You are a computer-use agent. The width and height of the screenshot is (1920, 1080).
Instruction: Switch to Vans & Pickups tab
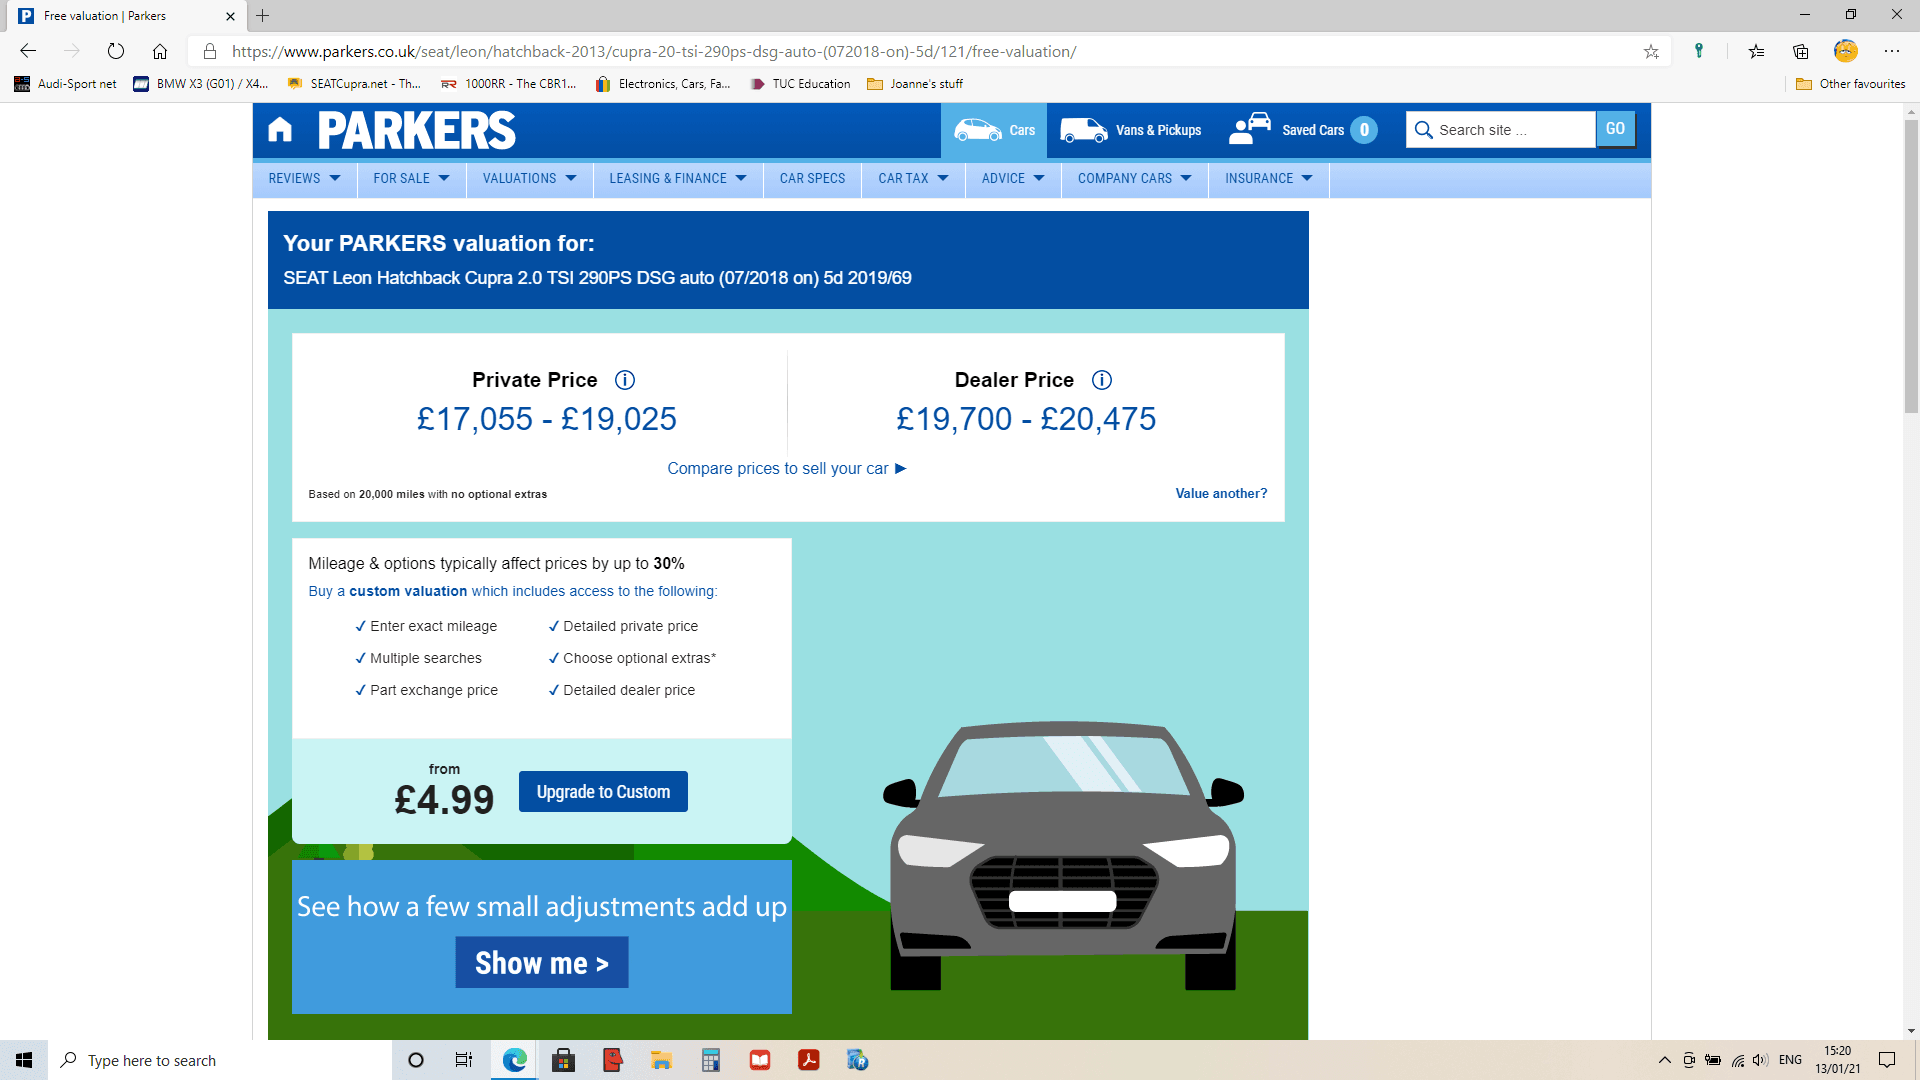[1131, 130]
